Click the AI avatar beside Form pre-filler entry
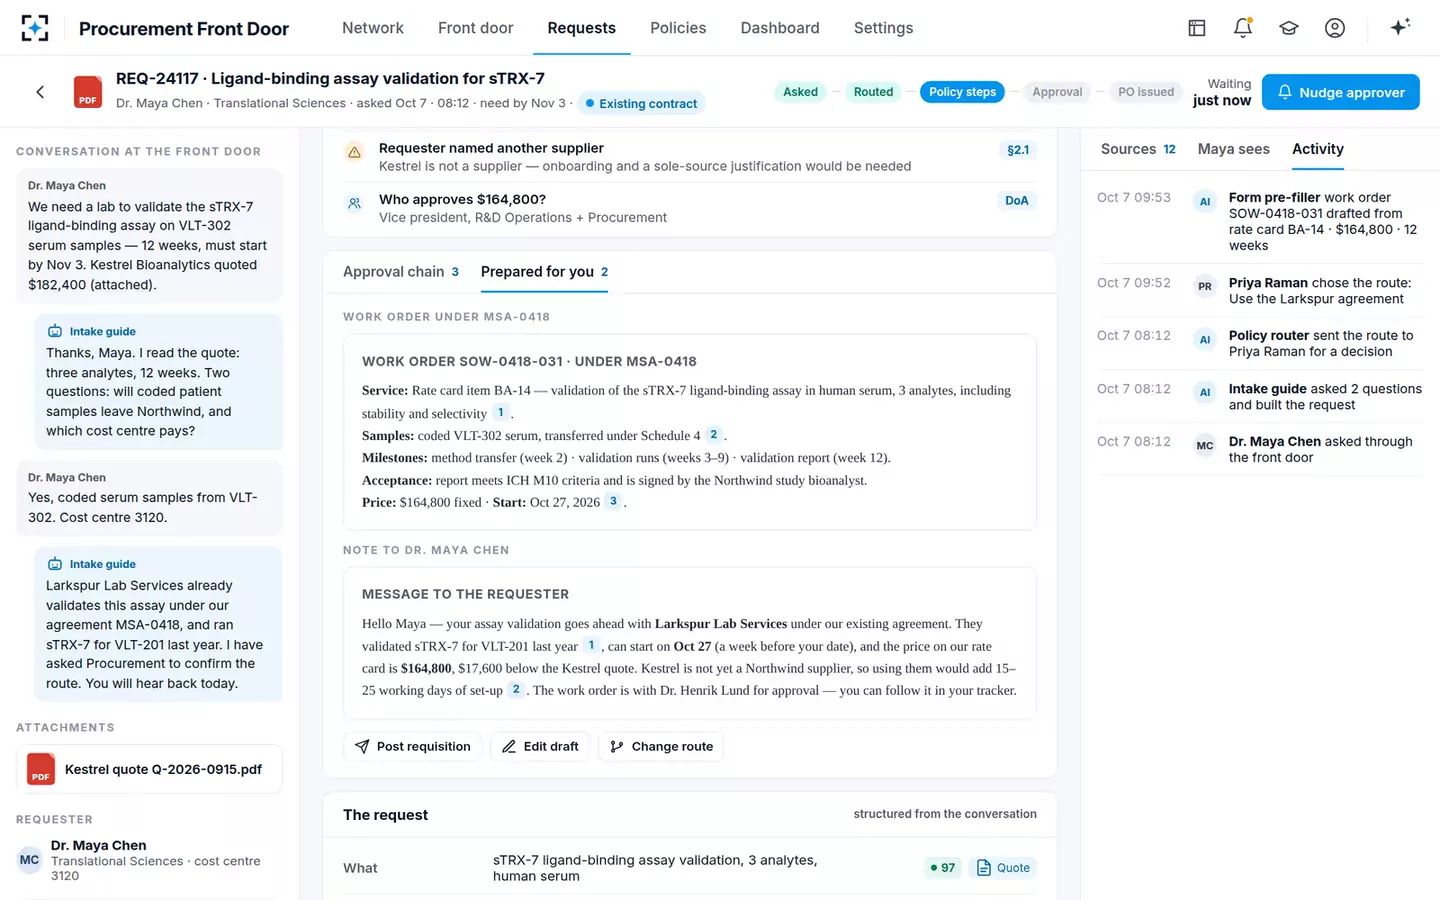Viewport: 1440px width, 900px height. (1205, 201)
